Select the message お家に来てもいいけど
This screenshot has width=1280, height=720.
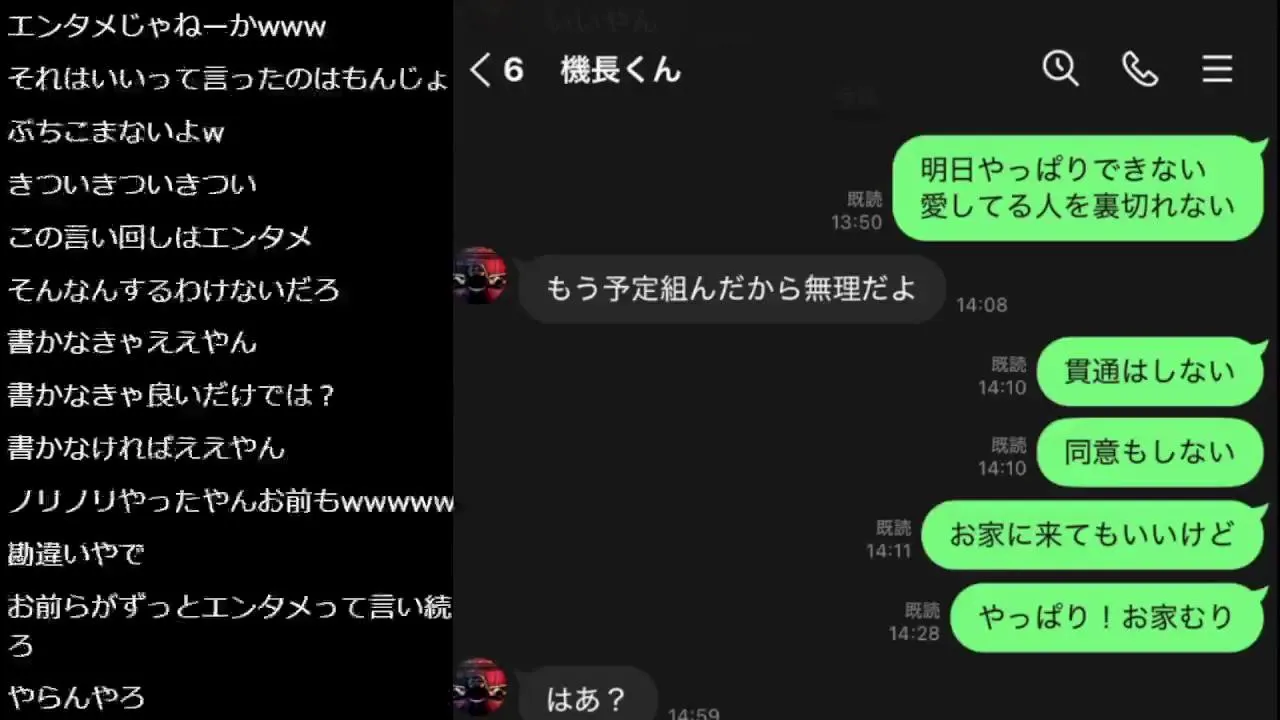pyautogui.click(x=1093, y=535)
